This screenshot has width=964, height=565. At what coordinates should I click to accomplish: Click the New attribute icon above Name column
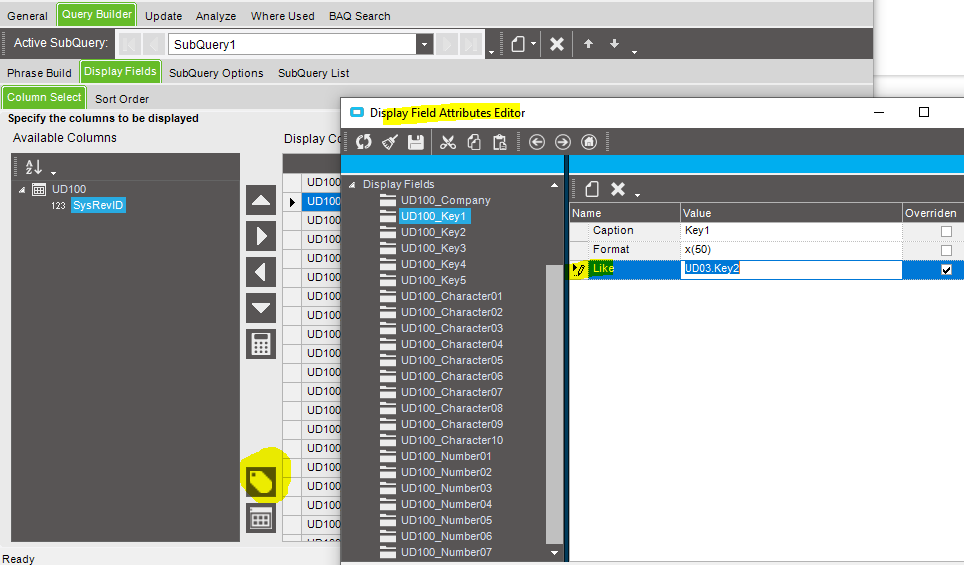pos(592,189)
